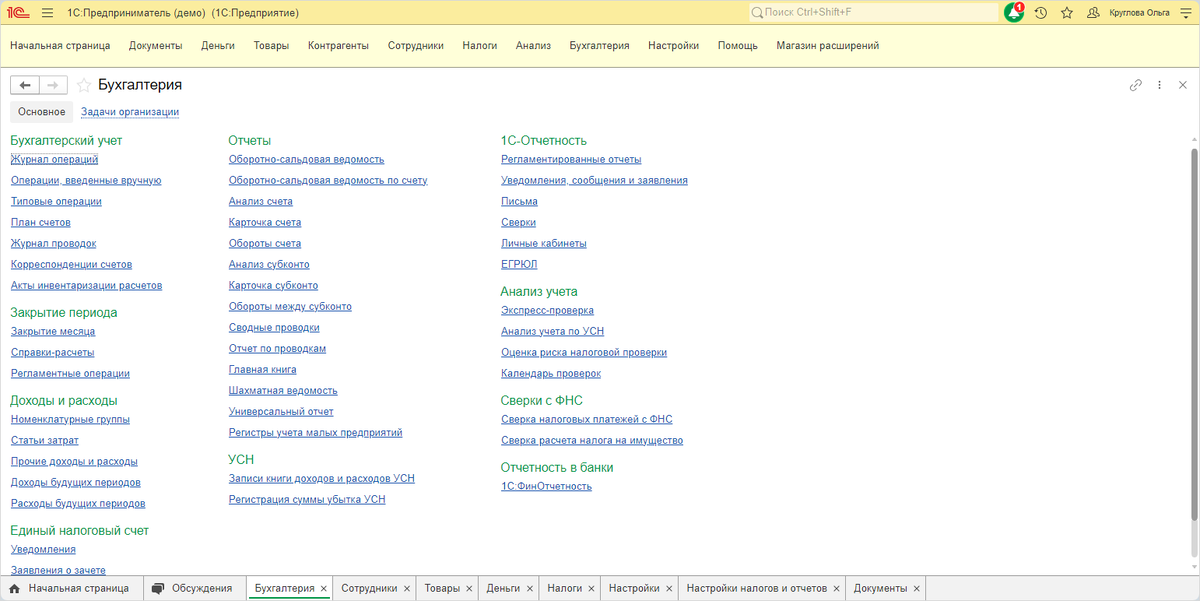
Task: Go back with the left arrow
Action: coord(25,86)
